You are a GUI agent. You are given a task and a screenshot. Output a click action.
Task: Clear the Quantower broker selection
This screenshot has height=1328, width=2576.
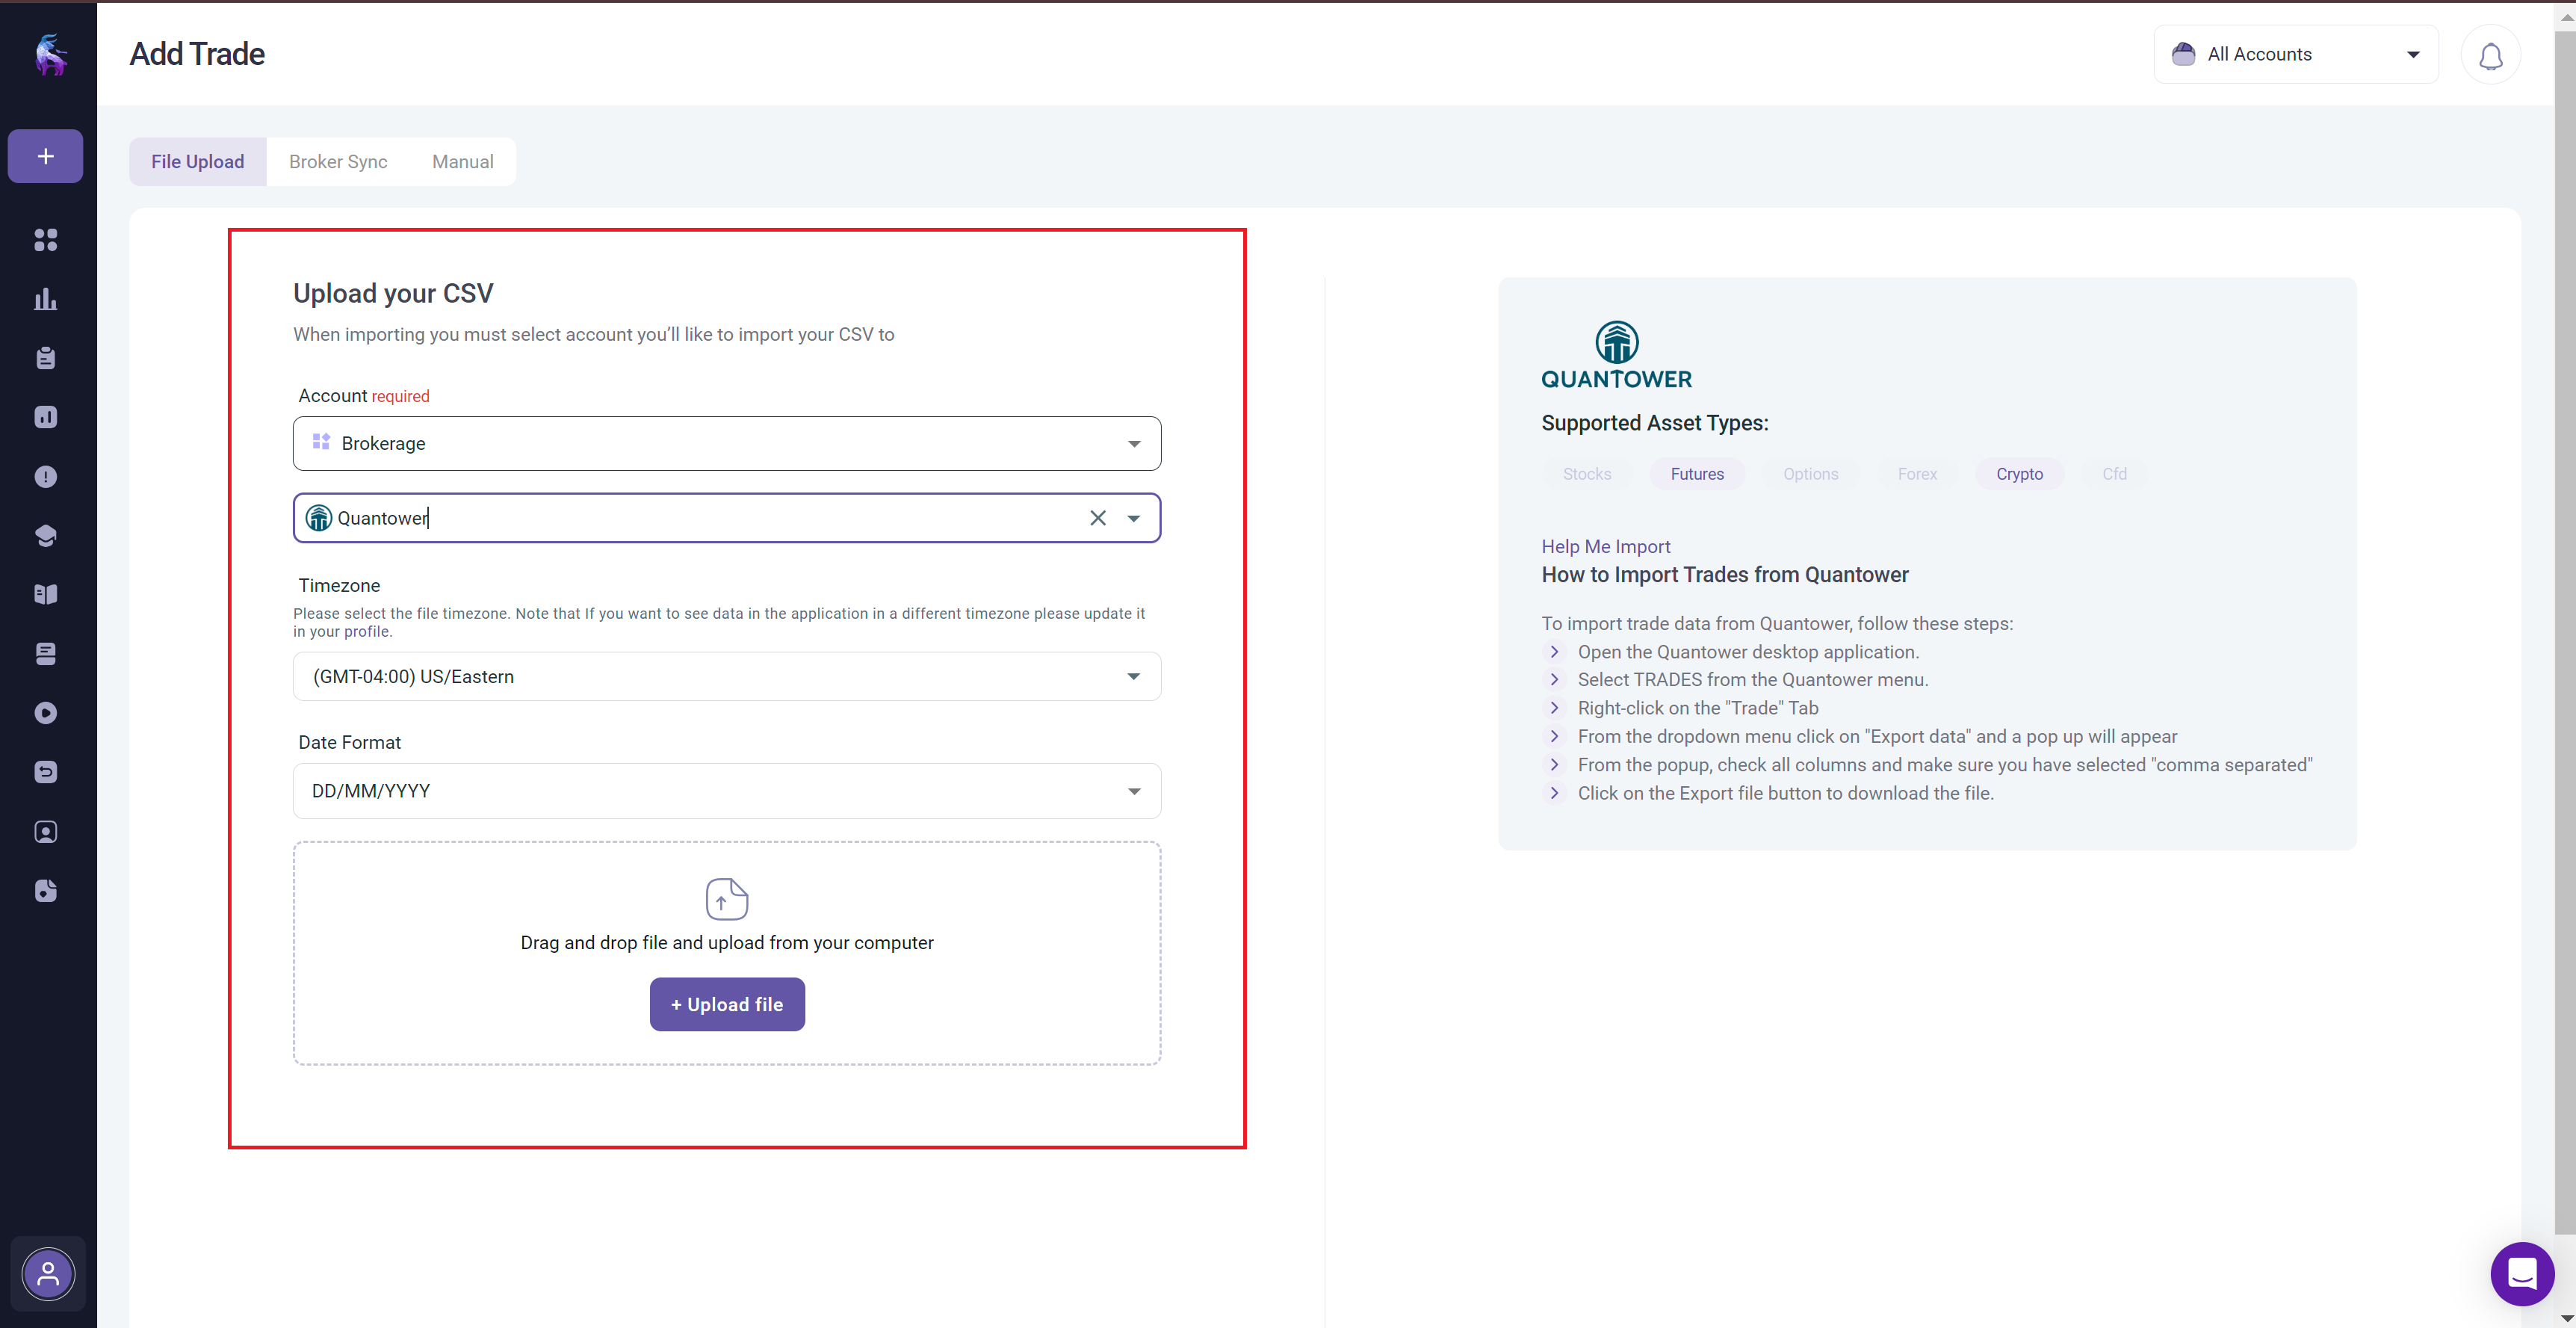click(1097, 518)
